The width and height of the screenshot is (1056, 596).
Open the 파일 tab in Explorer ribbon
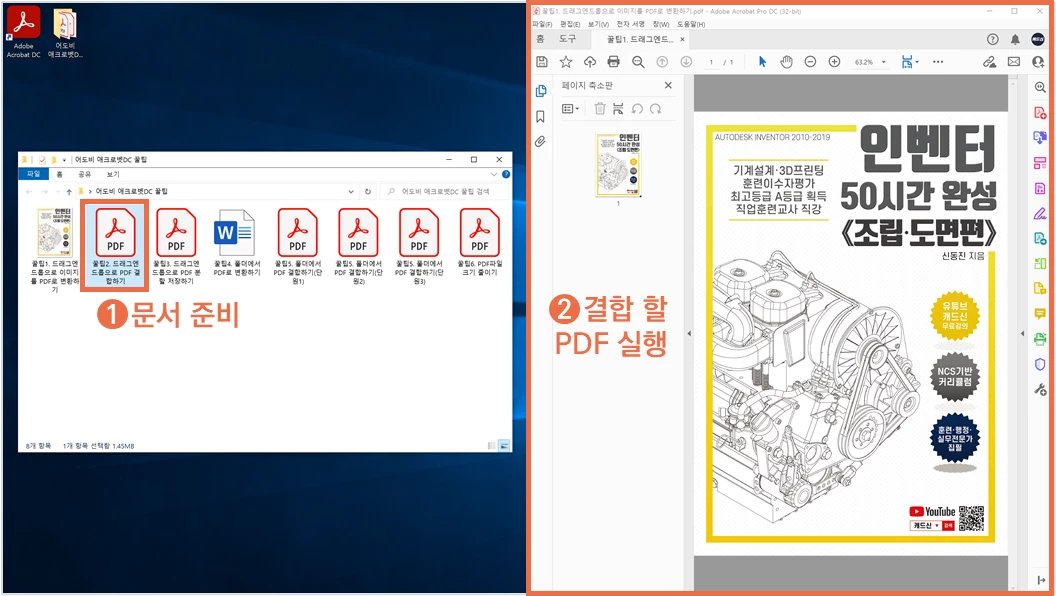(33, 174)
